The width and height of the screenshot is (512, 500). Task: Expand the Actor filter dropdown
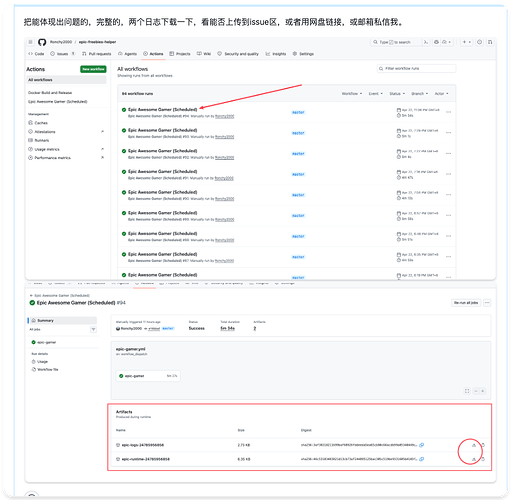441,94
